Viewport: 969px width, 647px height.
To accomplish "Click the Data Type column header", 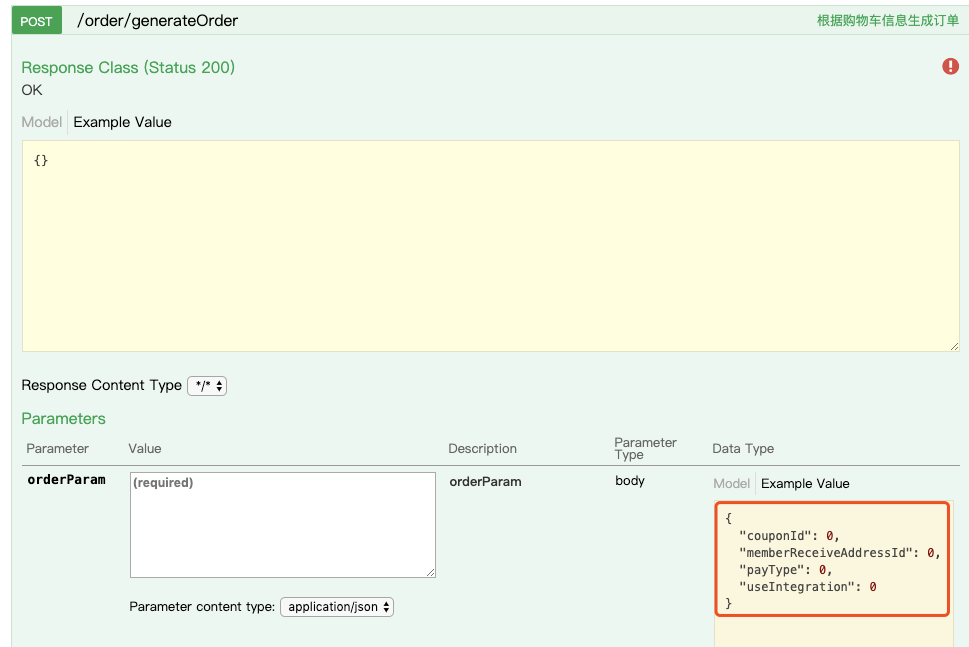I will [x=743, y=449].
